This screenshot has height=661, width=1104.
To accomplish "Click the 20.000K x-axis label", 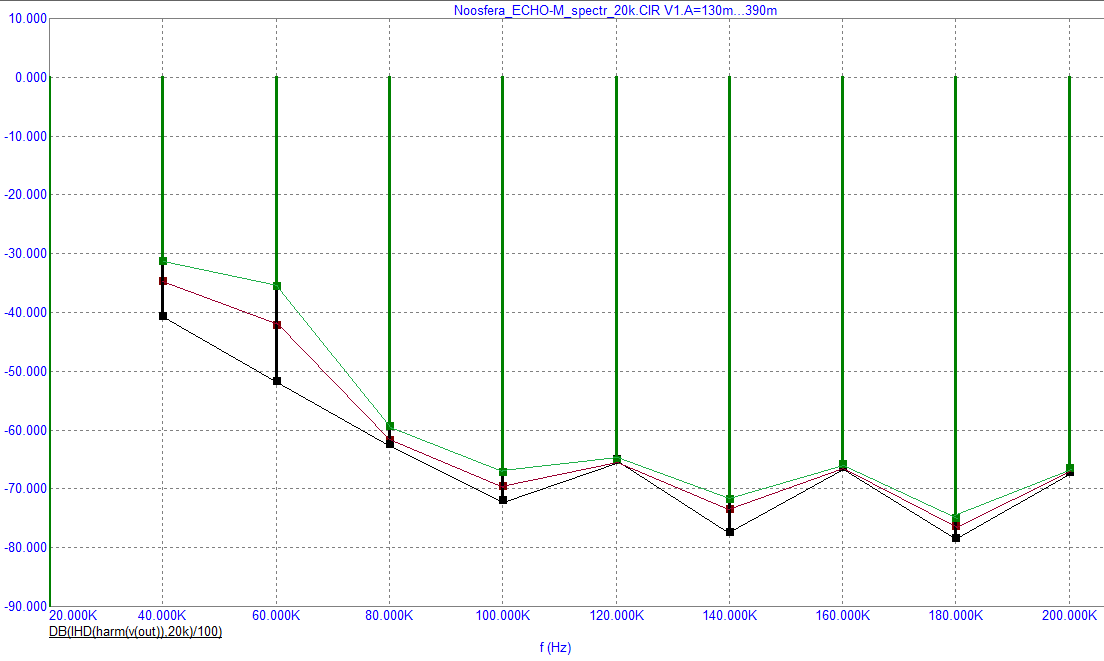I will click(x=73, y=615).
